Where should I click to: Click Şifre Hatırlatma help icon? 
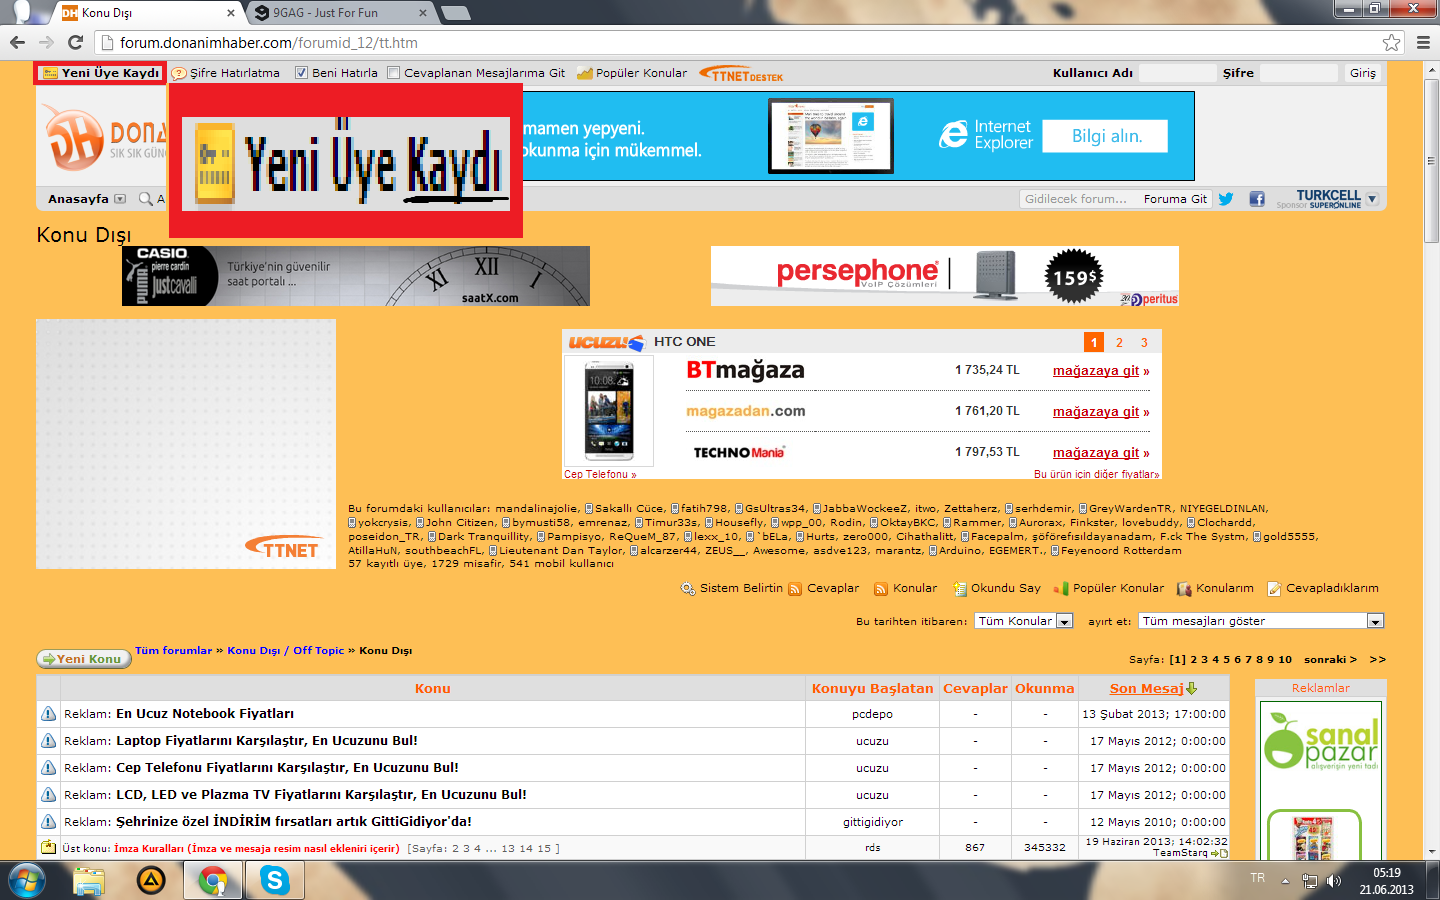tap(179, 73)
